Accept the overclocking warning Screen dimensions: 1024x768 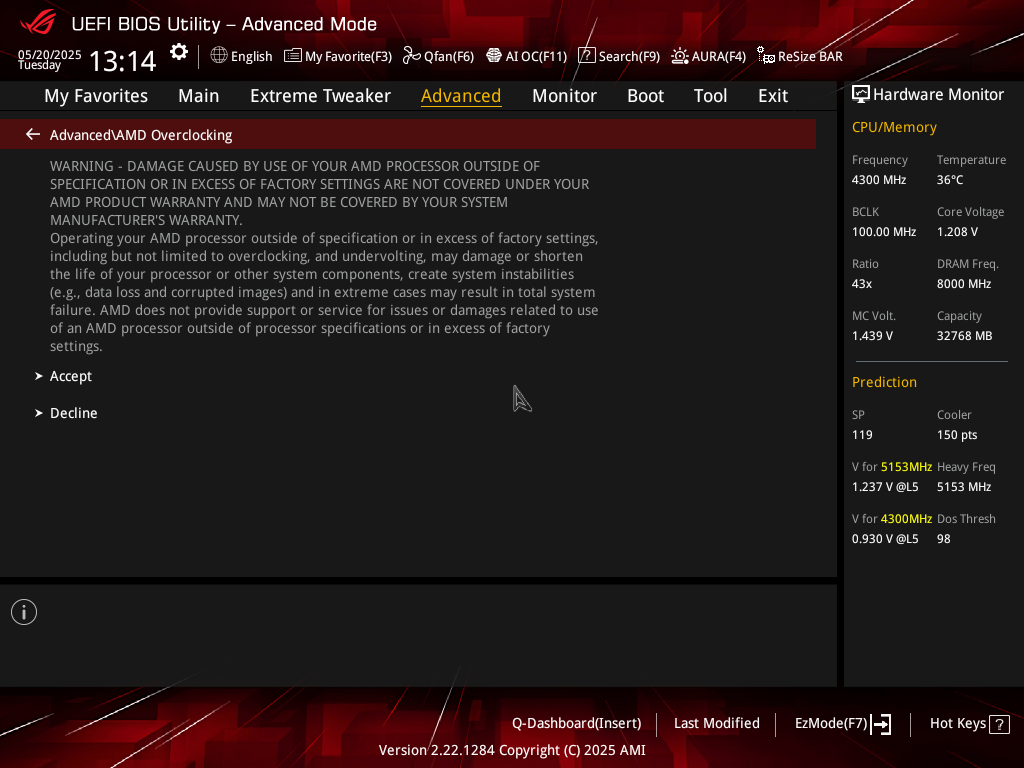(71, 376)
